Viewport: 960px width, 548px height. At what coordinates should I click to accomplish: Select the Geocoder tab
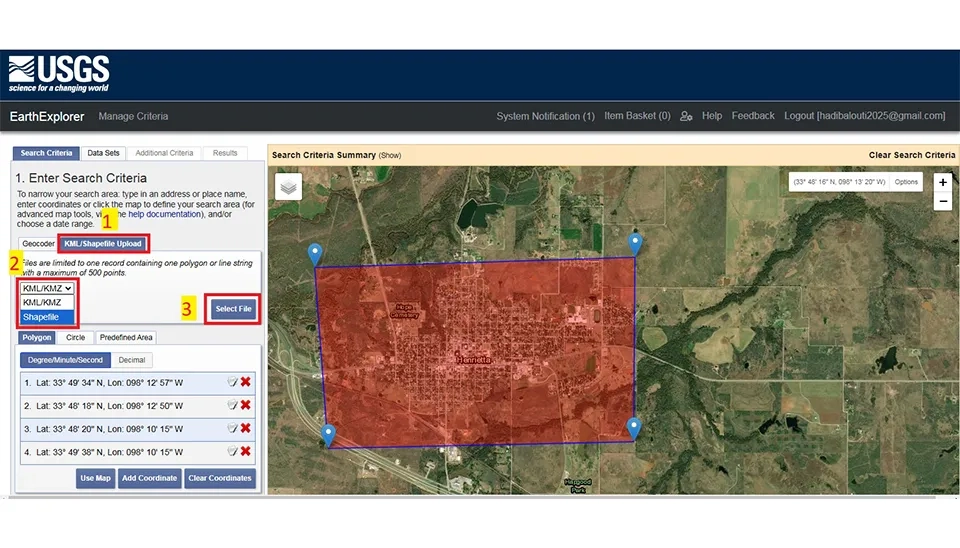(x=38, y=244)
